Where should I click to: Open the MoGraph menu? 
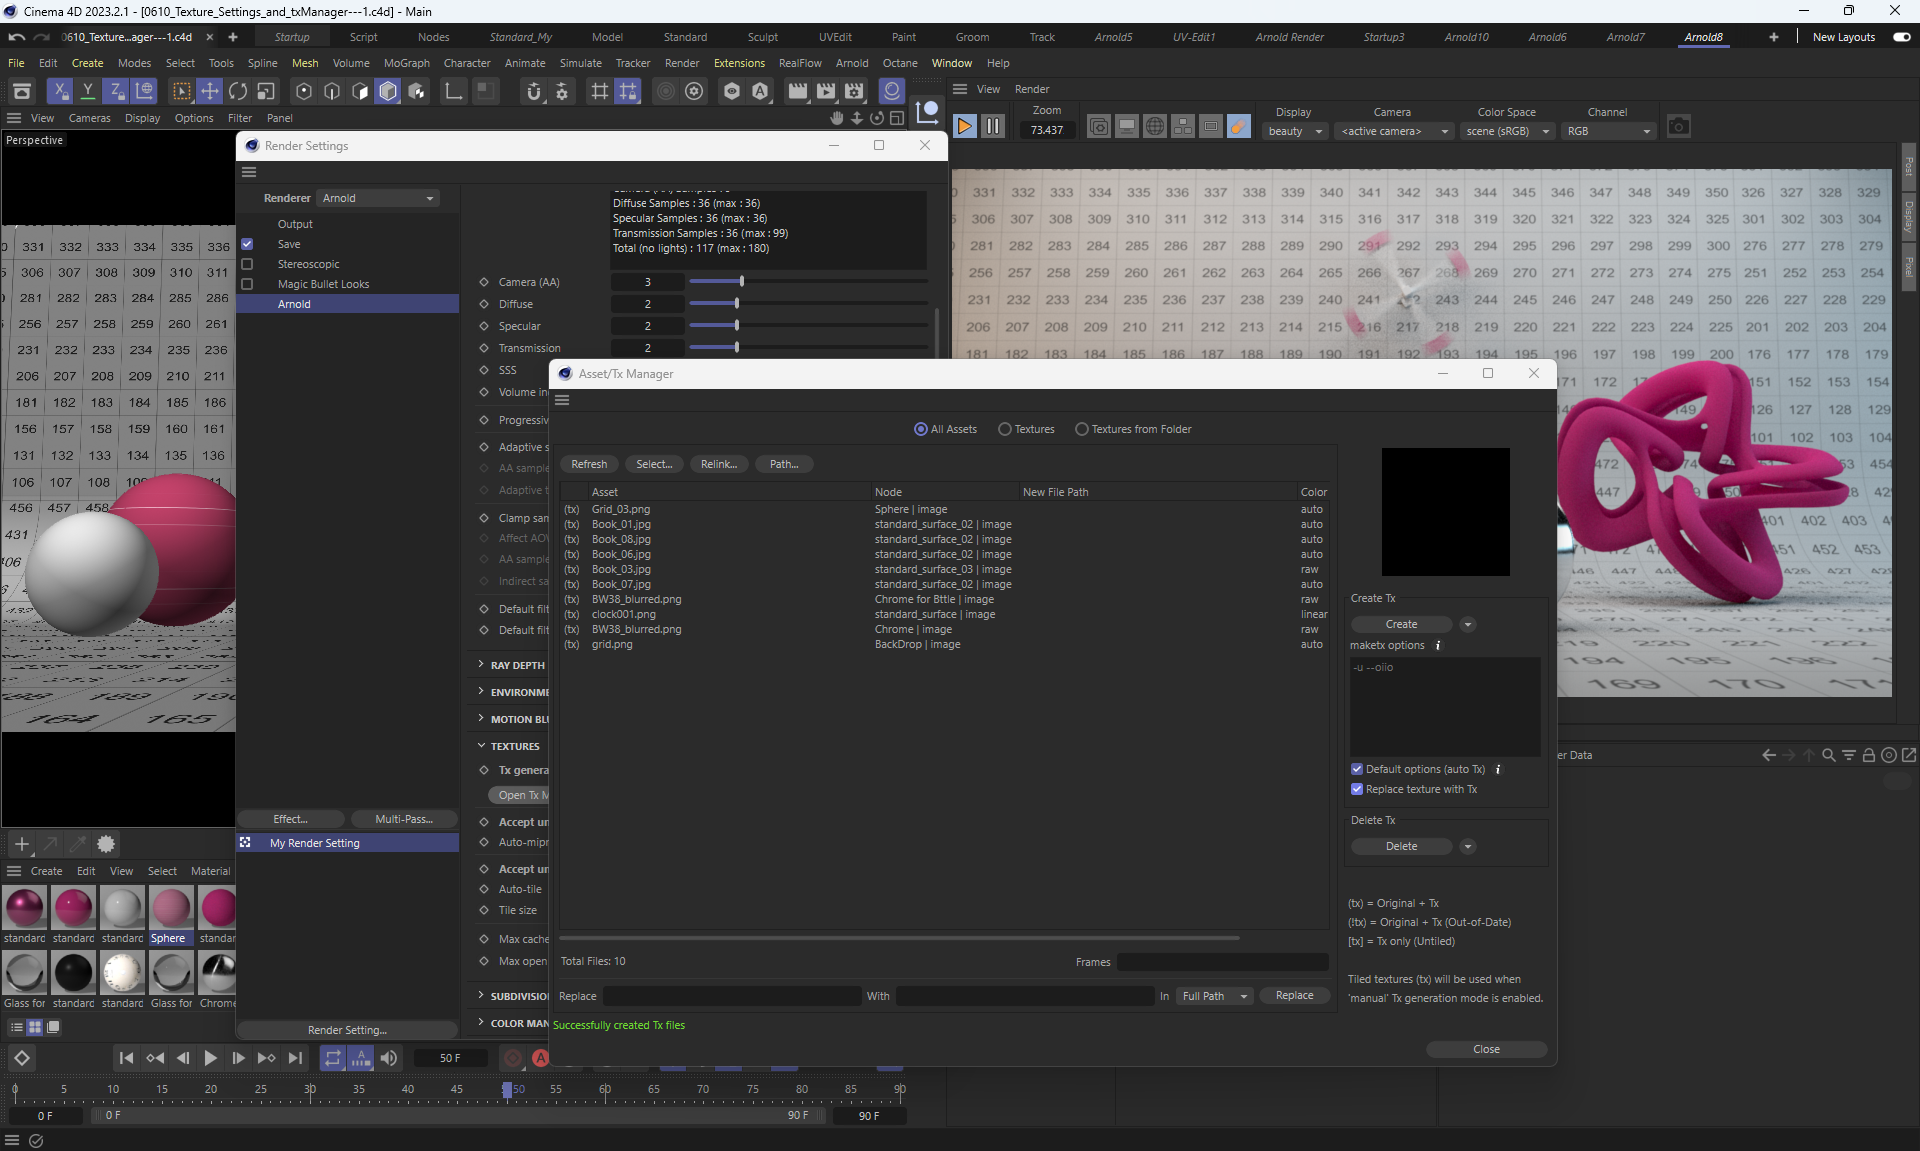(x=406, y=63)
